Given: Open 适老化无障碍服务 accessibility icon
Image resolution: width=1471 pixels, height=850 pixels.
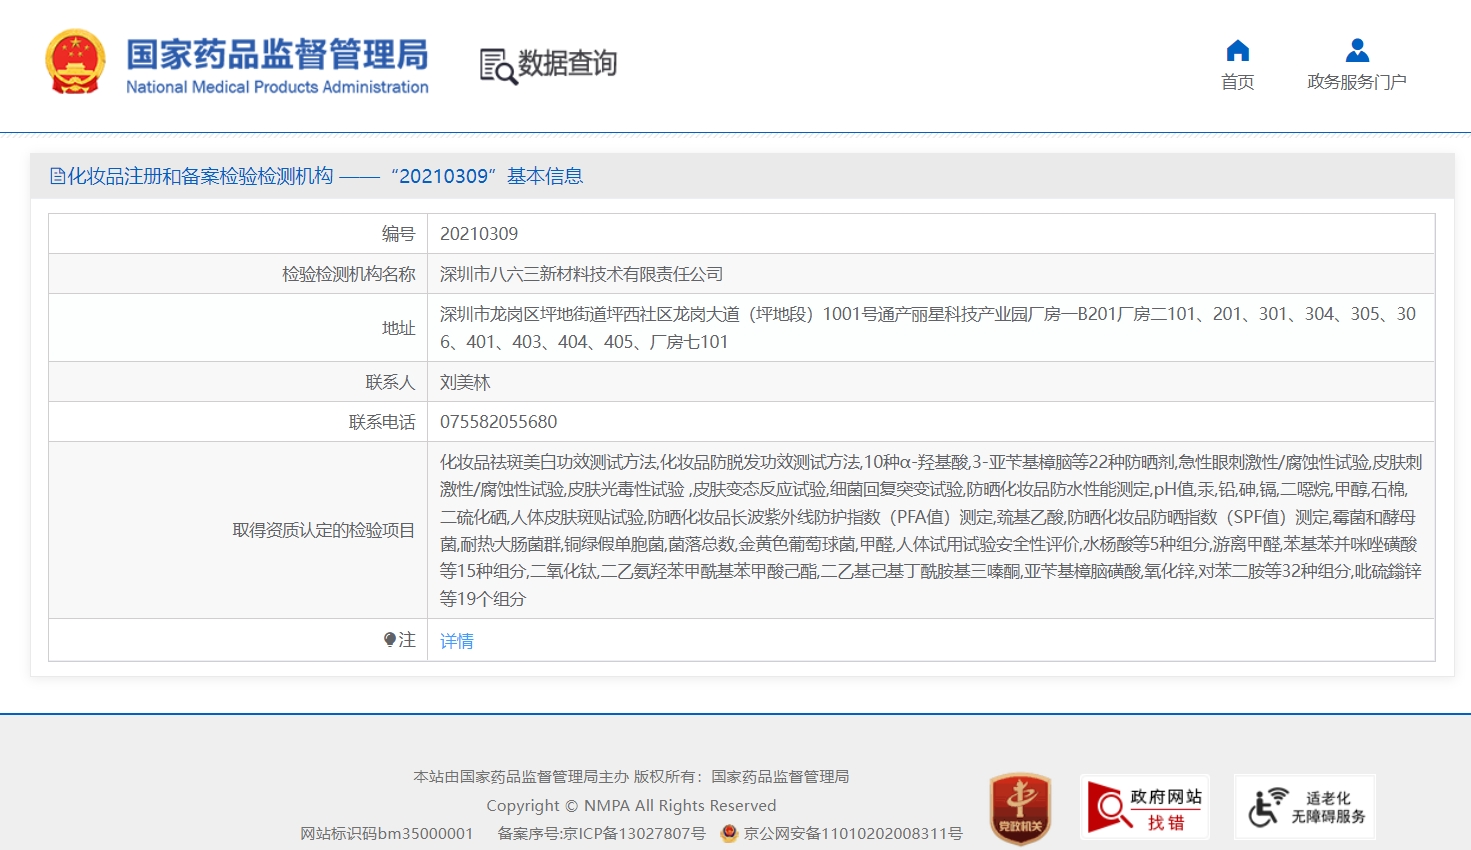Looking at the screenshot, I should coord(1304,808).
